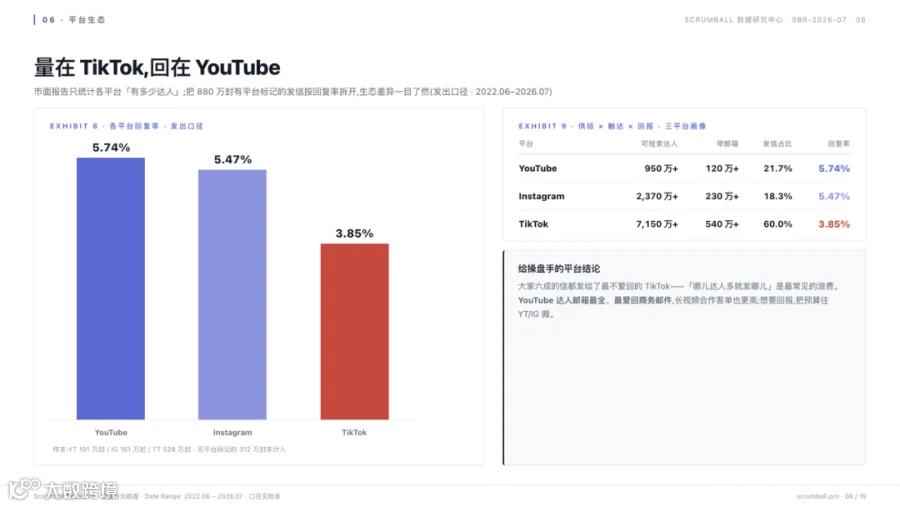Click the 可检索达人 column header

click(660, 144)
